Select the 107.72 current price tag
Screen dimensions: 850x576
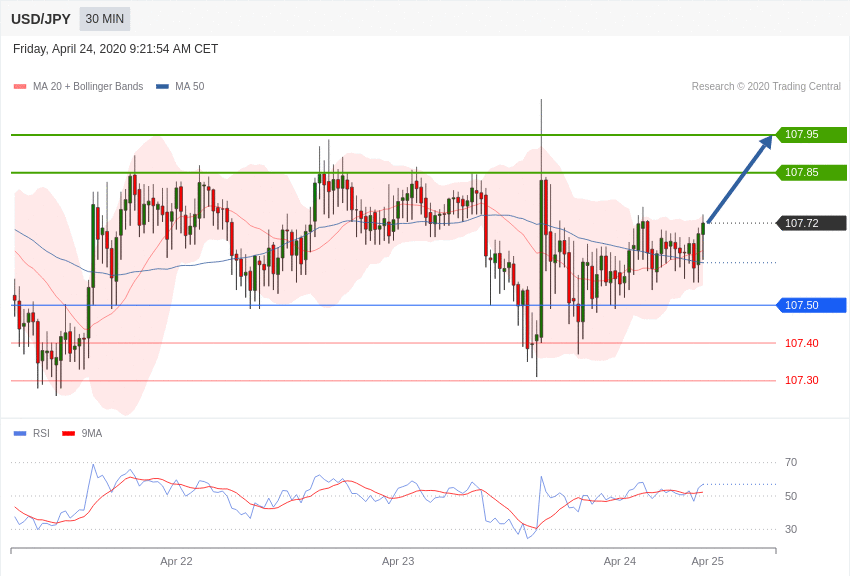811,223
